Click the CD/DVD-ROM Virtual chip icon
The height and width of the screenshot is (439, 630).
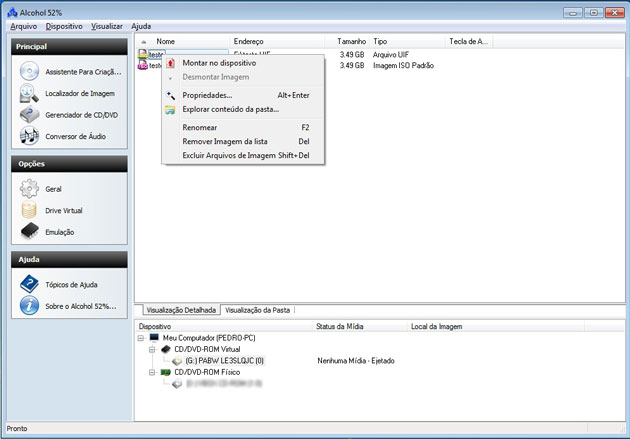(x=166, y=349)
